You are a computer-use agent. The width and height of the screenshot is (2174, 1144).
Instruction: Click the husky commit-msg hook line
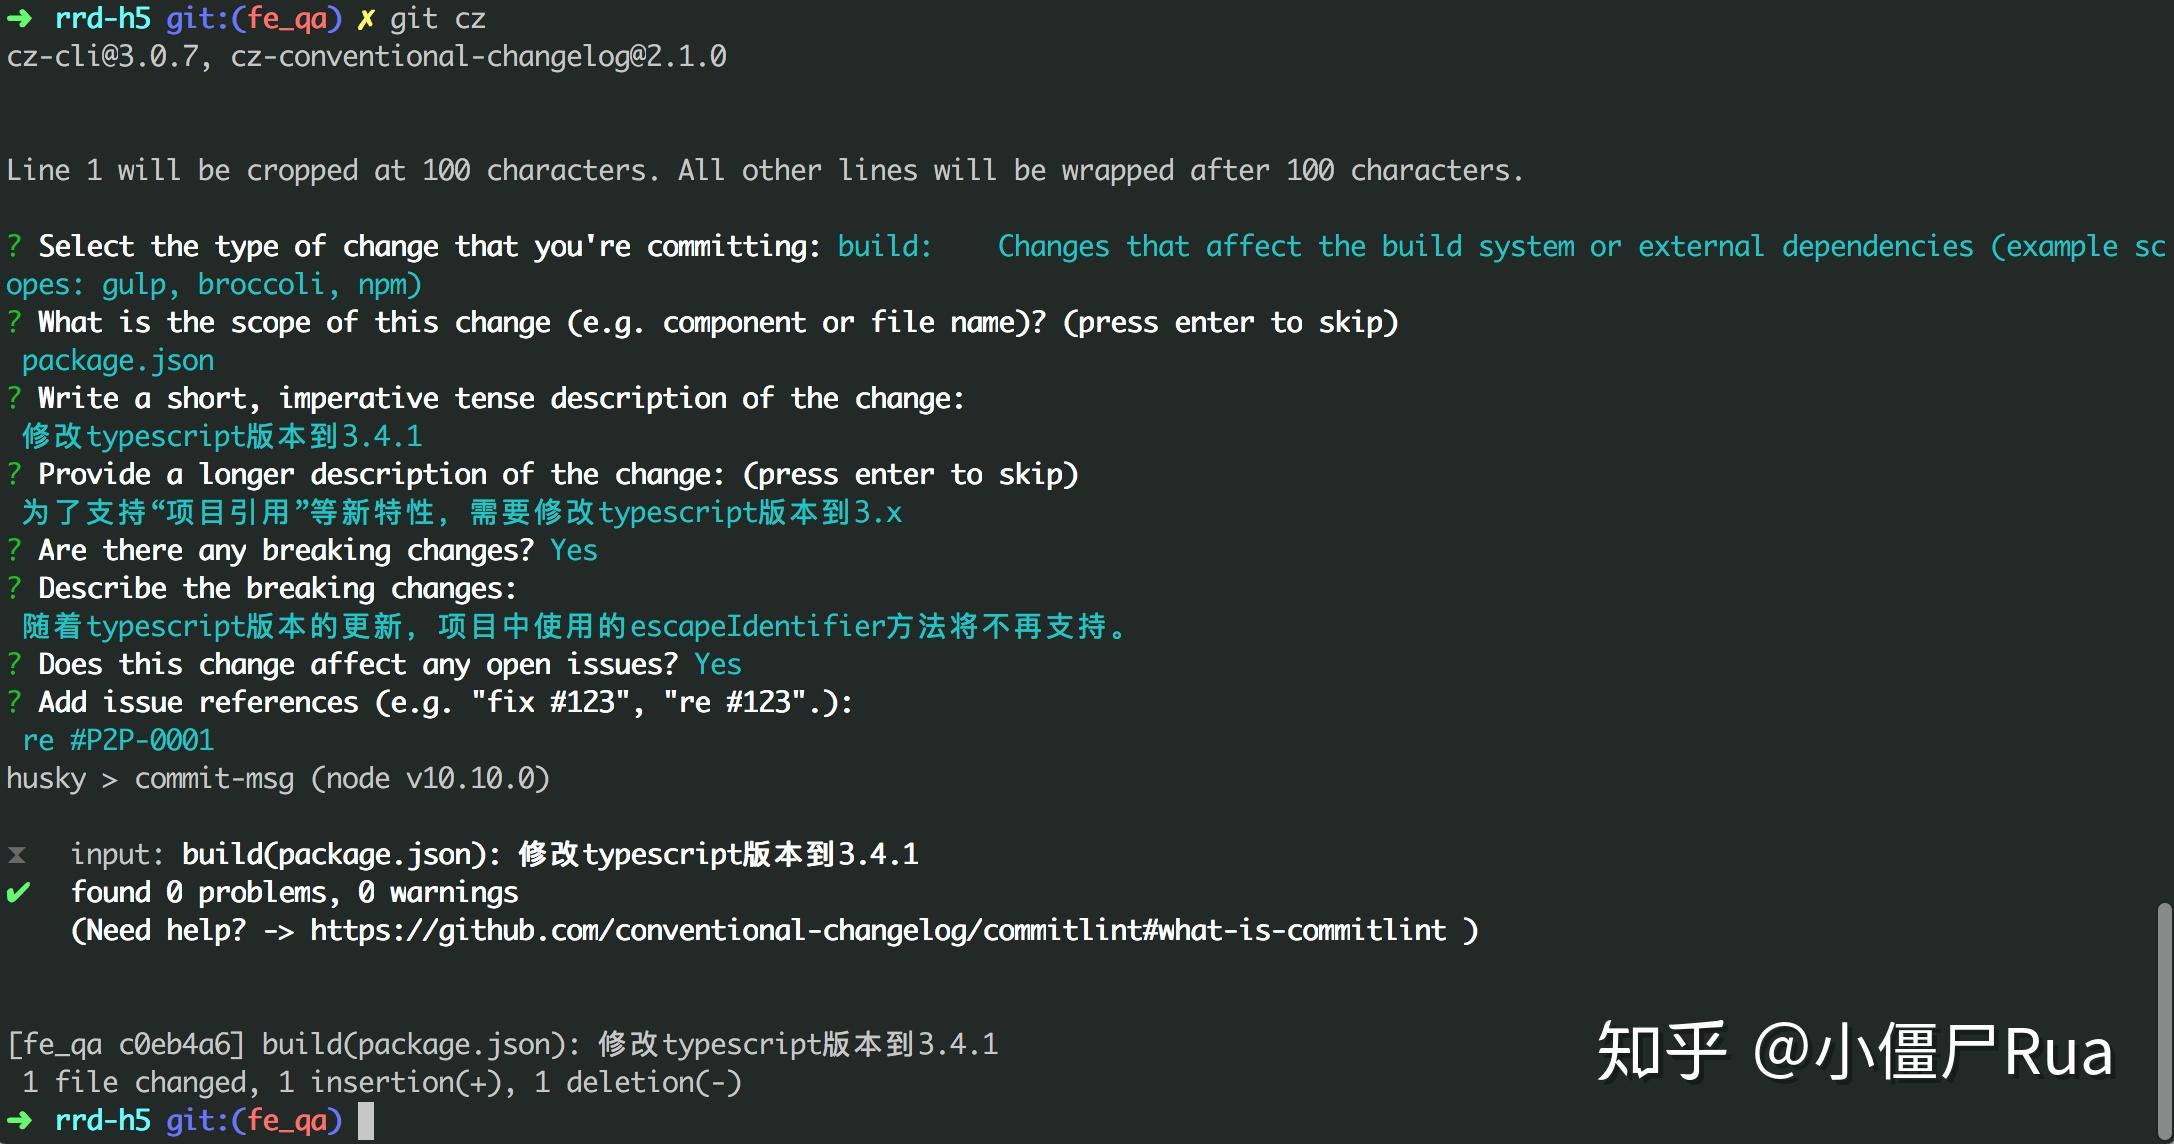278,778
